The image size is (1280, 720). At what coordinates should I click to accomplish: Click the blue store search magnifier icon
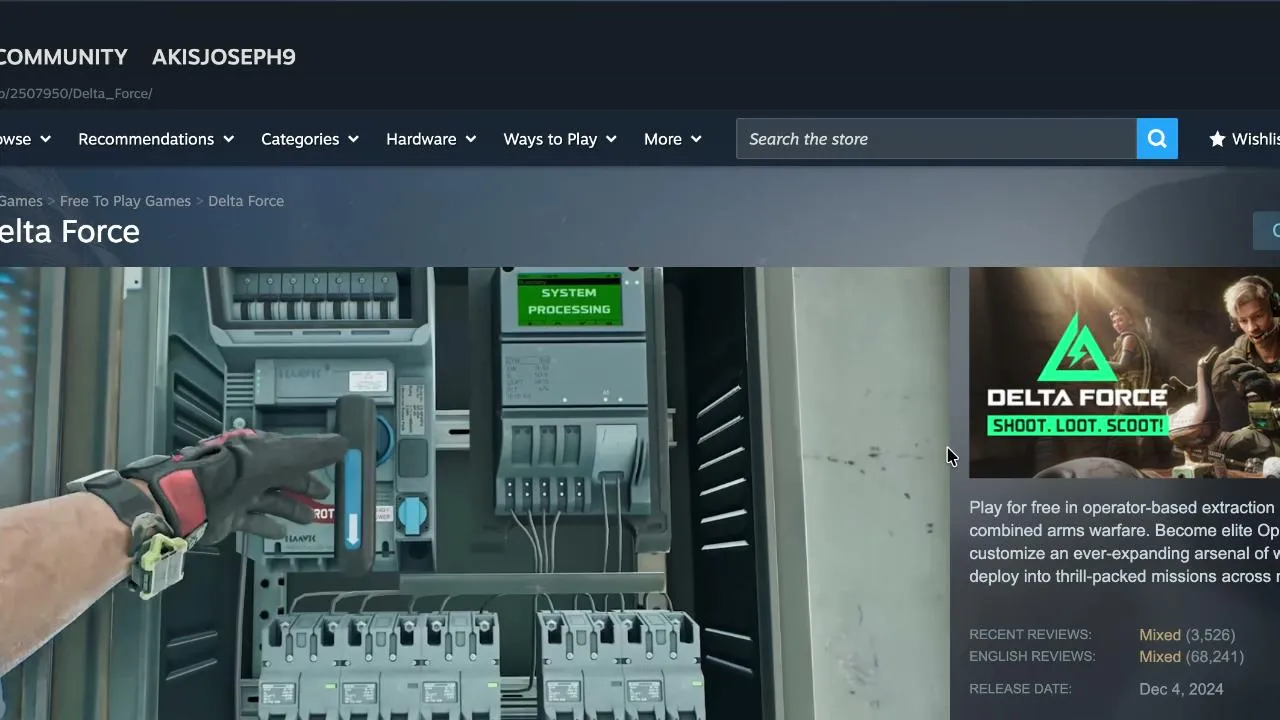1157,139
